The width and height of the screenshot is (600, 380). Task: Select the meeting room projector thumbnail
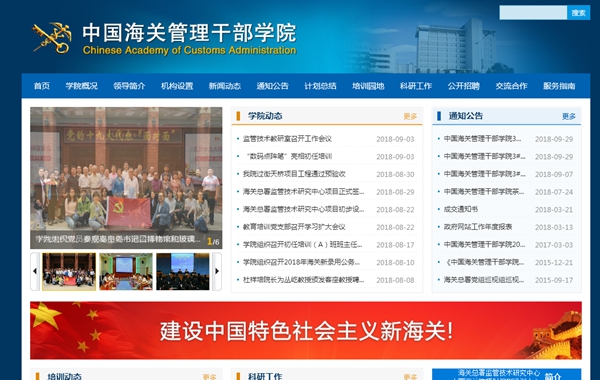tap(126, 271)
